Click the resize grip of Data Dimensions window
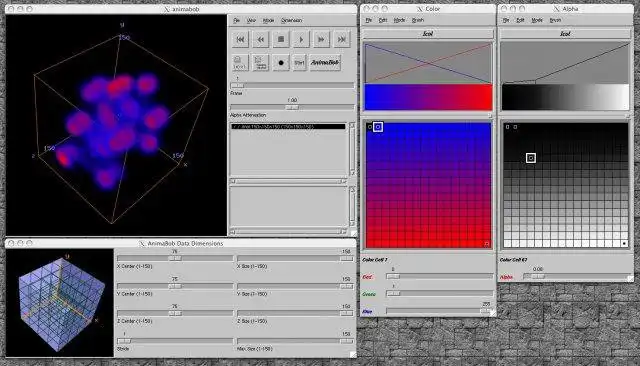 tap(353, 355)
